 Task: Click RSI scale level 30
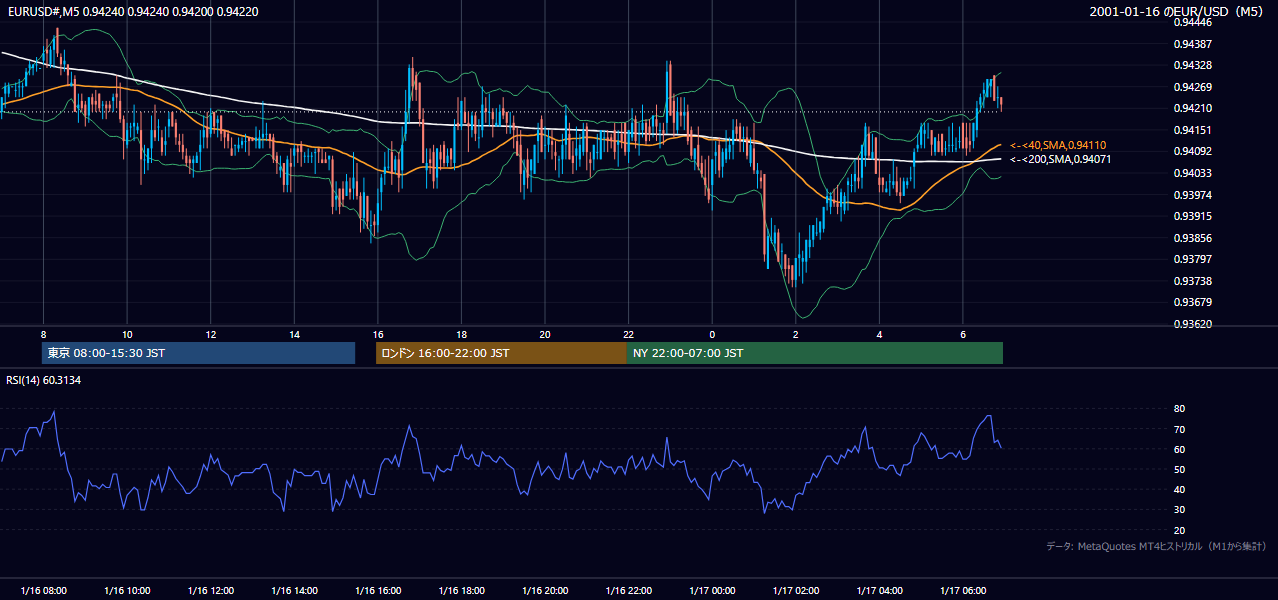pos(1179,509)
